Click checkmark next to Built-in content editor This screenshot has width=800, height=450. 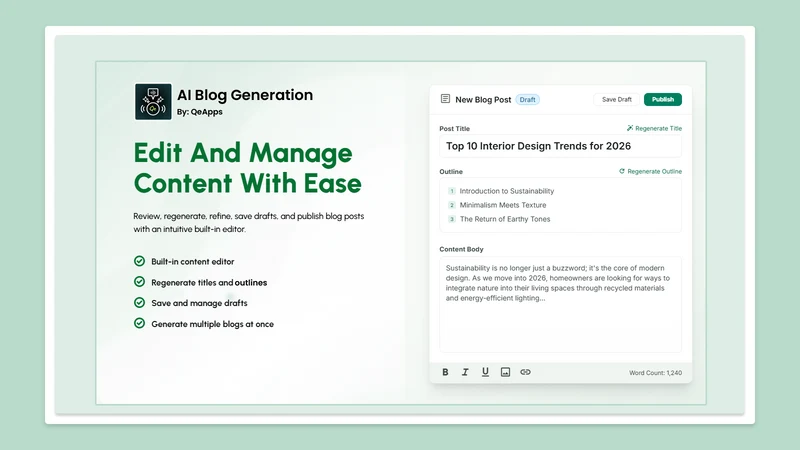point(139,261)
